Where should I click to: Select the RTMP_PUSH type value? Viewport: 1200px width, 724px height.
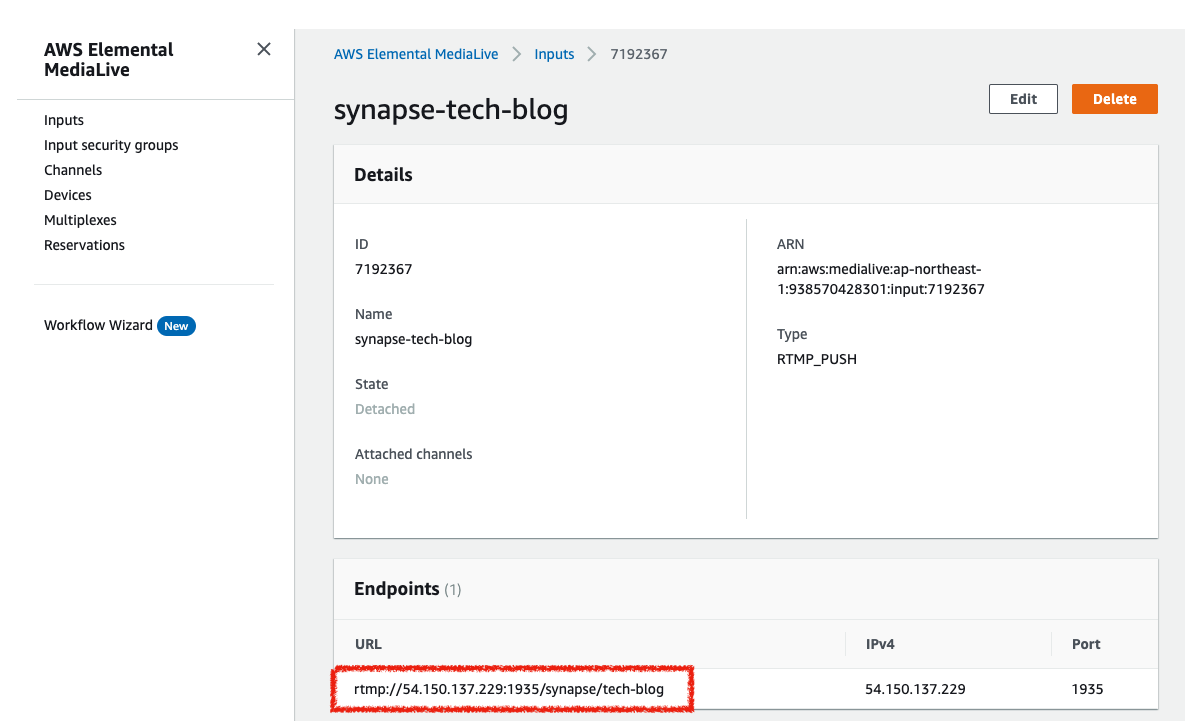[x=817, y=359]
